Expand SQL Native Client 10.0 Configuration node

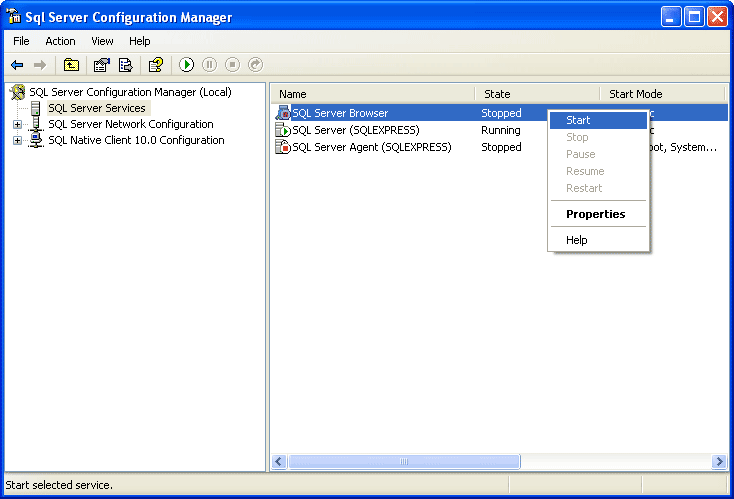click(x=17, y=141)
